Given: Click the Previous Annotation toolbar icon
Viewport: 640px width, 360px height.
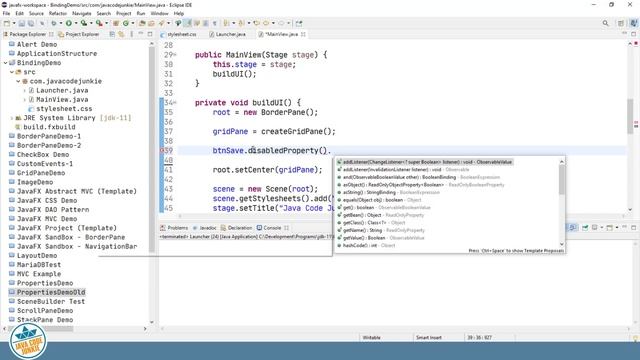Looking at the screenshot, I should click(x=241, y=23).
